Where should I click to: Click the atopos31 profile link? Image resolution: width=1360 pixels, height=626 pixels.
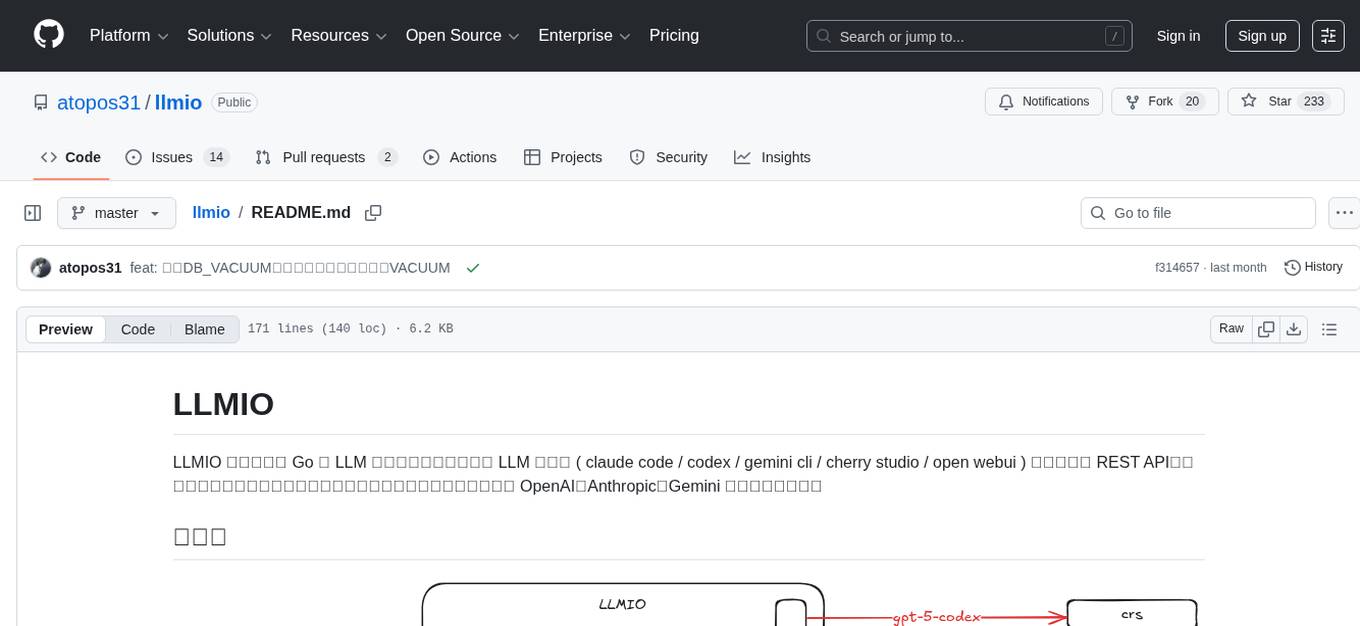pos(99,102)
